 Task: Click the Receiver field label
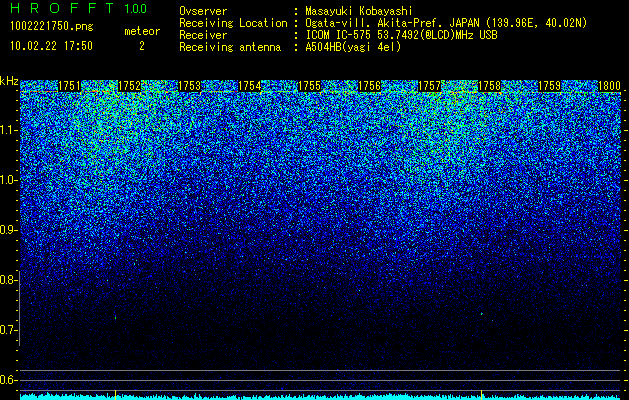pyautogui.click(x=203, y=35)
